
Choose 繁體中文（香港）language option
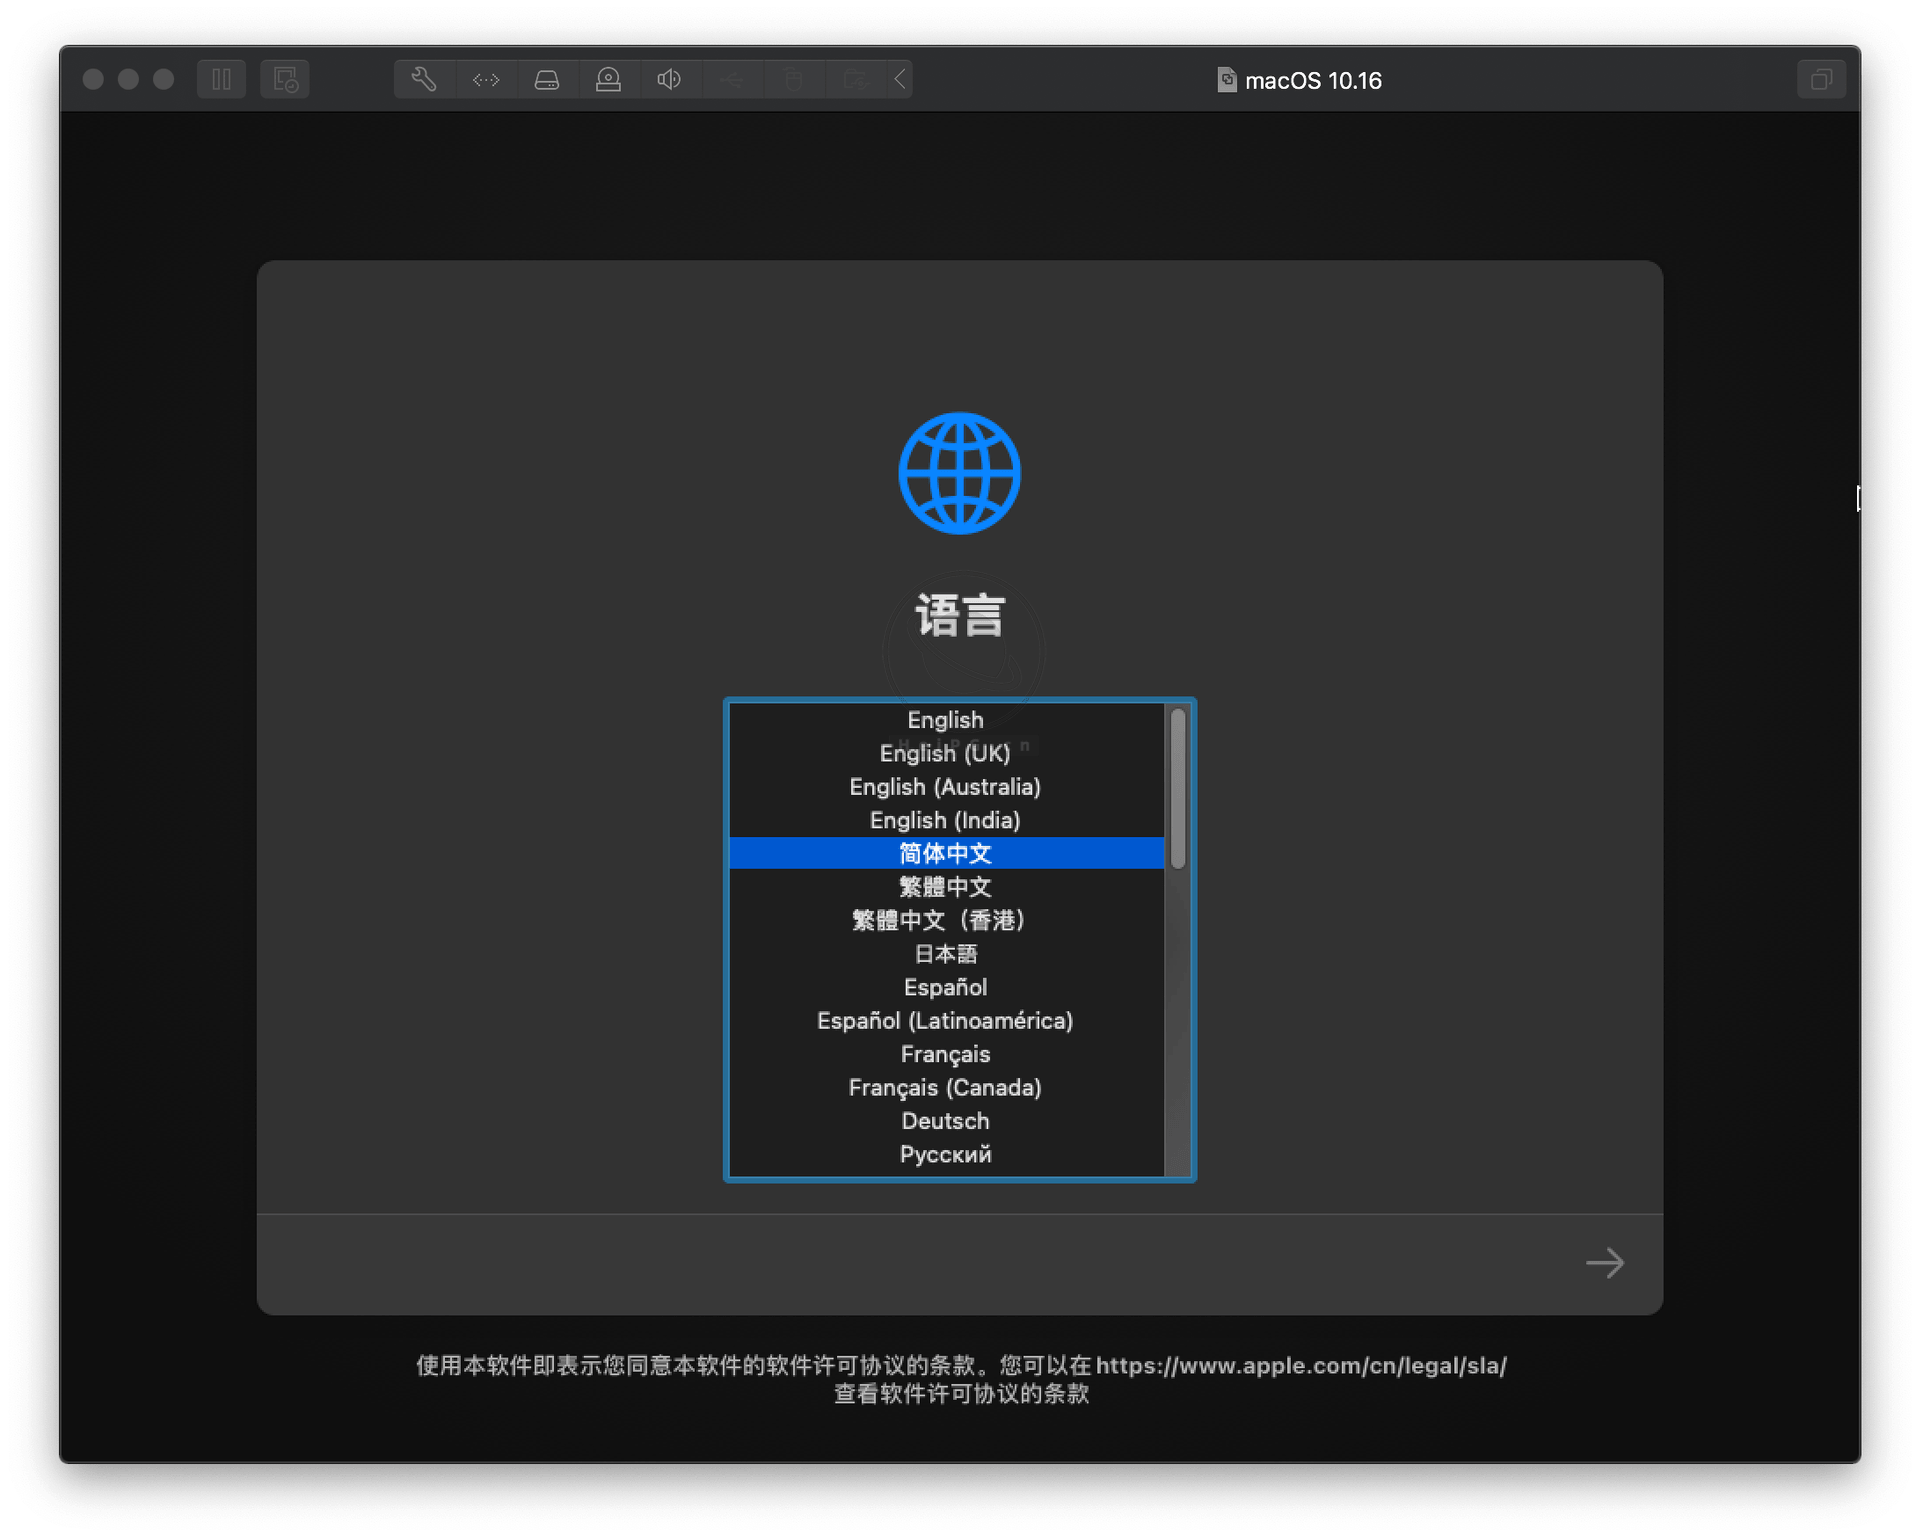[938, 920]
